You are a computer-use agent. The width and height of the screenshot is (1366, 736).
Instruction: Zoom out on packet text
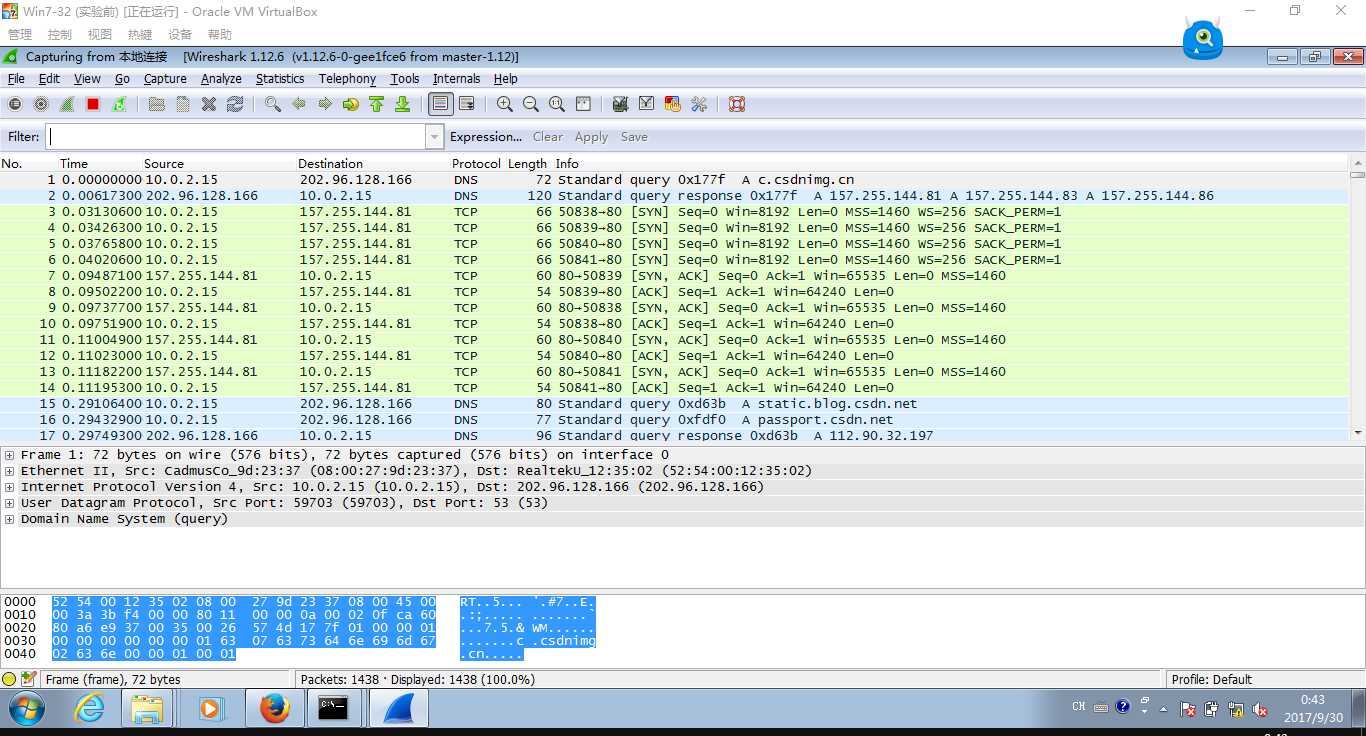[x=531, y=104]
